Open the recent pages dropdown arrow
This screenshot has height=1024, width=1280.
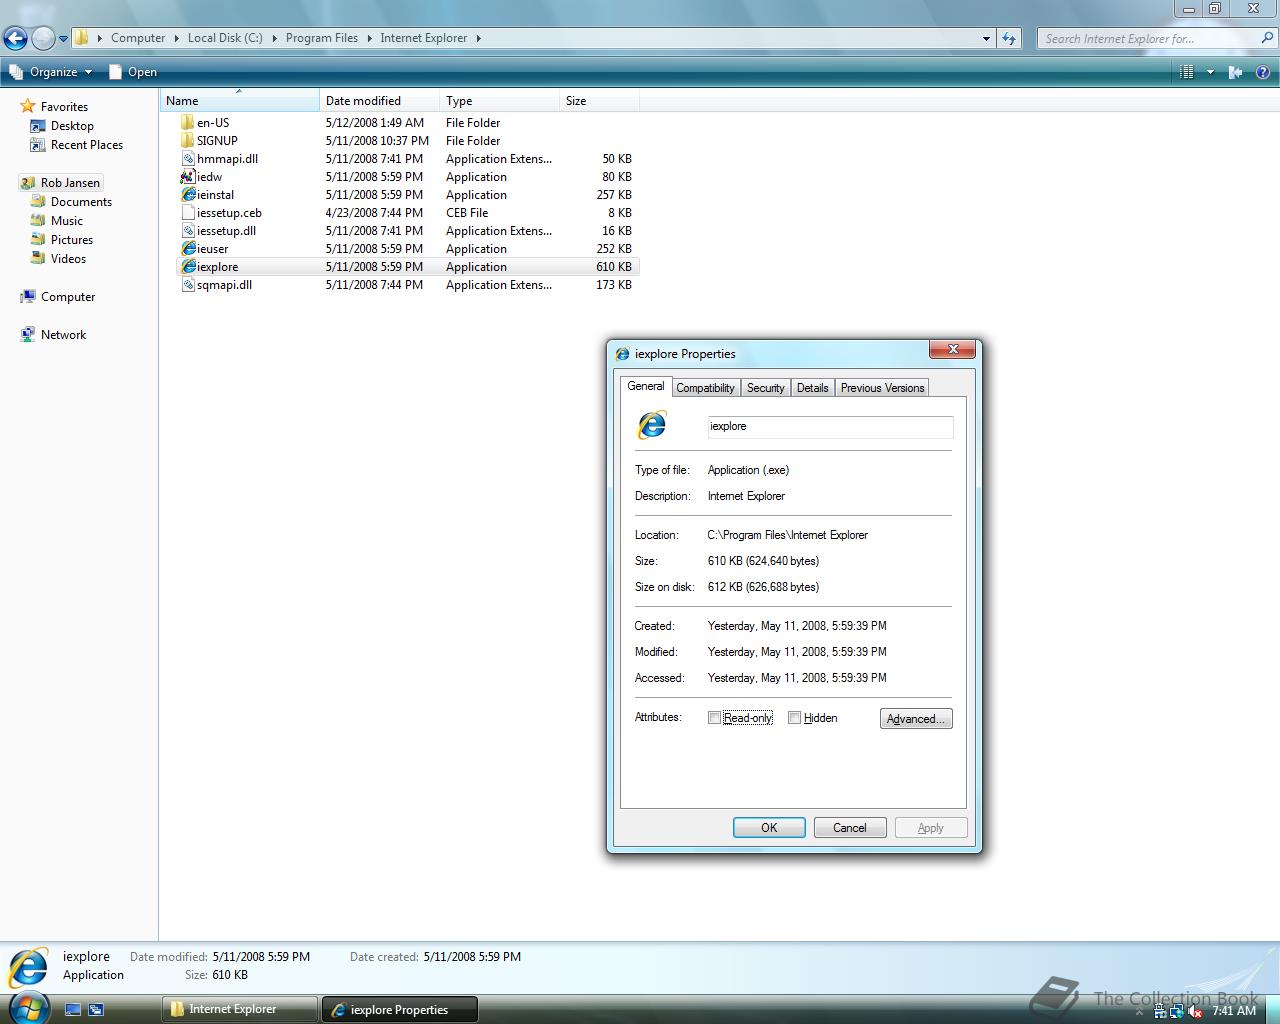[x=63, y=39]
